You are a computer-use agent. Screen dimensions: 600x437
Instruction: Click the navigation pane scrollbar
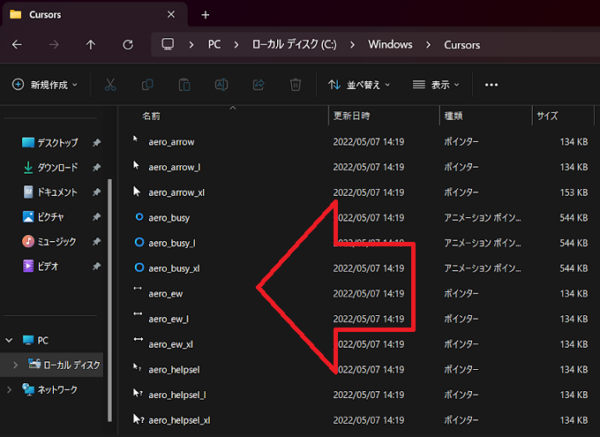[110, 300]
